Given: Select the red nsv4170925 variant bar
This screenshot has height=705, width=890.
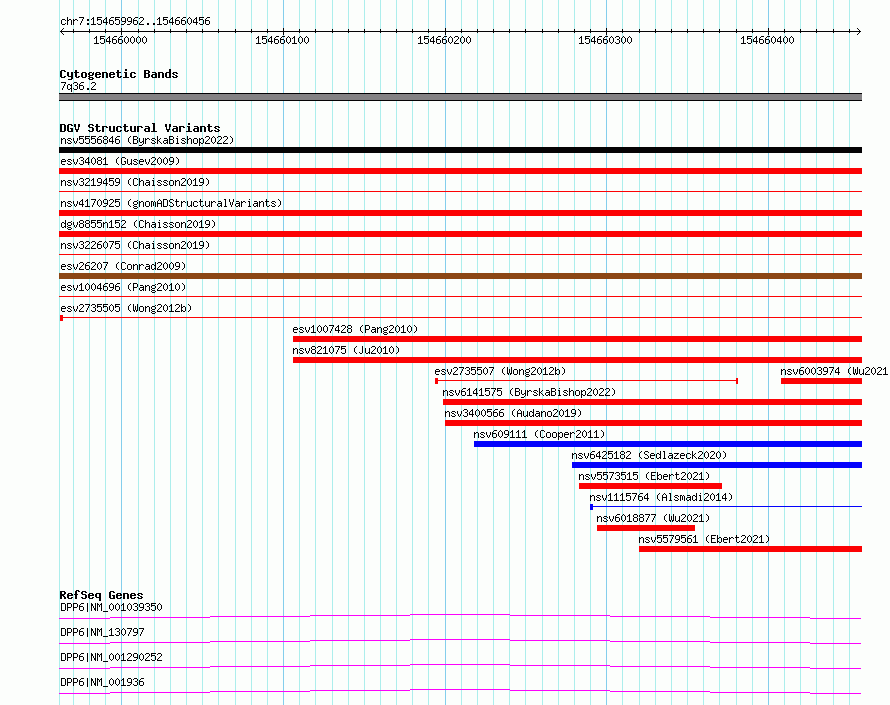Looking at the screenshot, I should coord(460,213).
